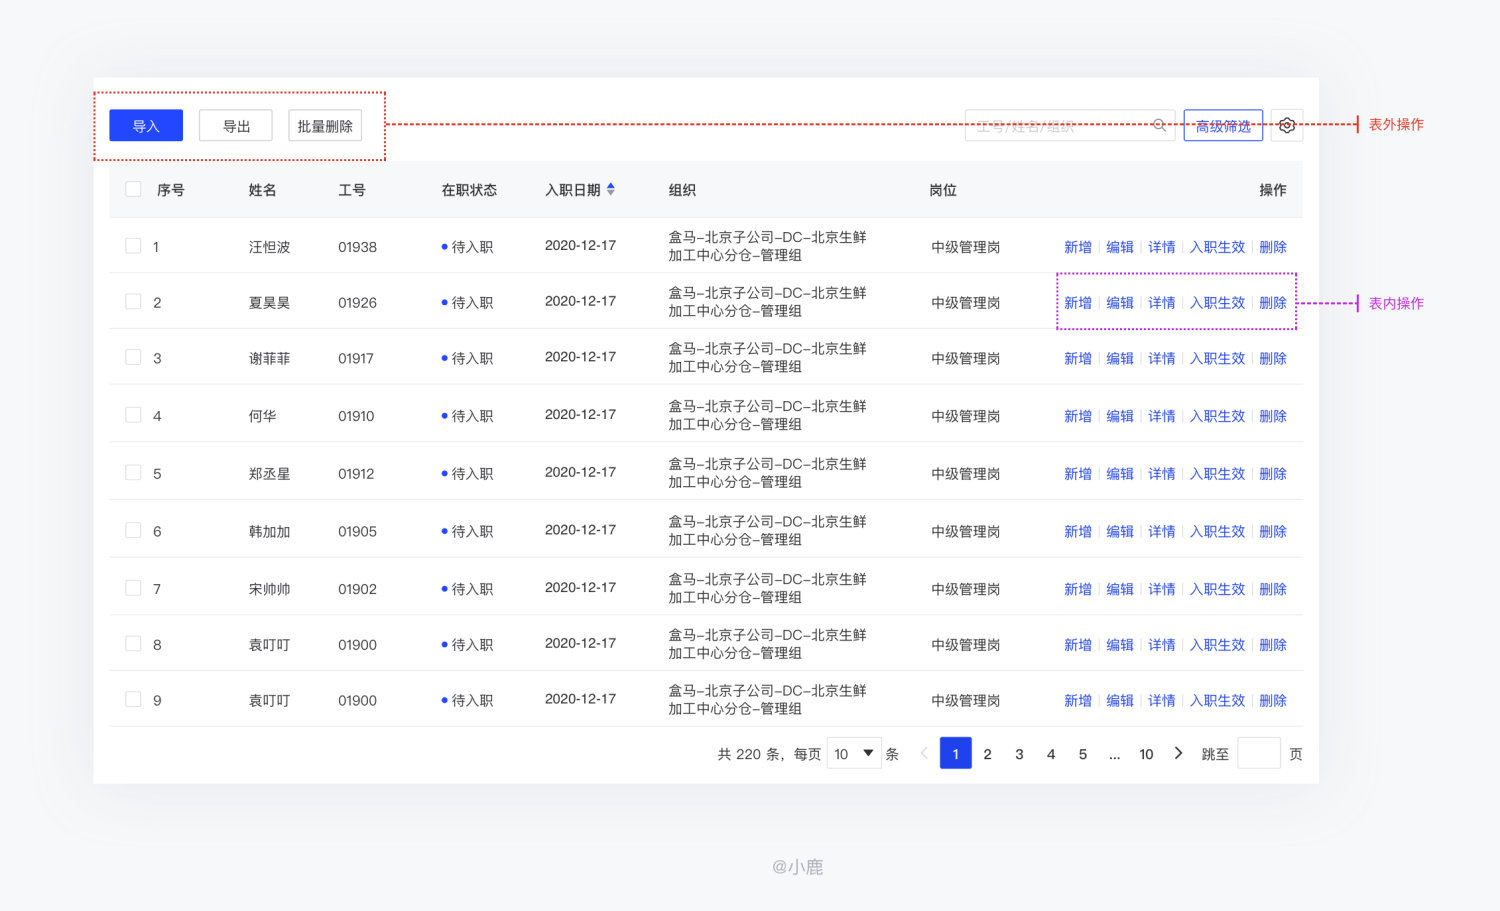Click the jump-to page number box
This screenshot has width=1500, height=911.
pos(1259,753)
